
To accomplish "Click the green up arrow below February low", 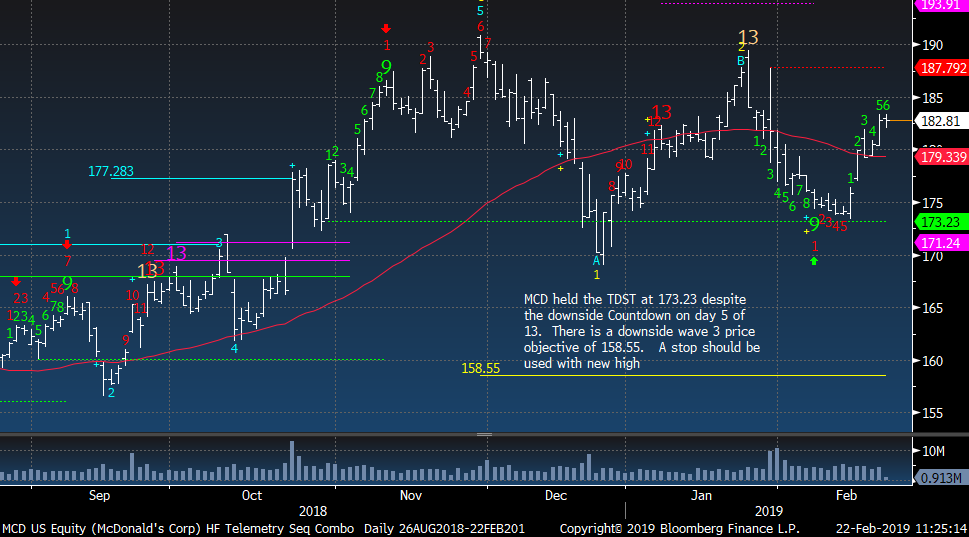I will coord(814,261).
